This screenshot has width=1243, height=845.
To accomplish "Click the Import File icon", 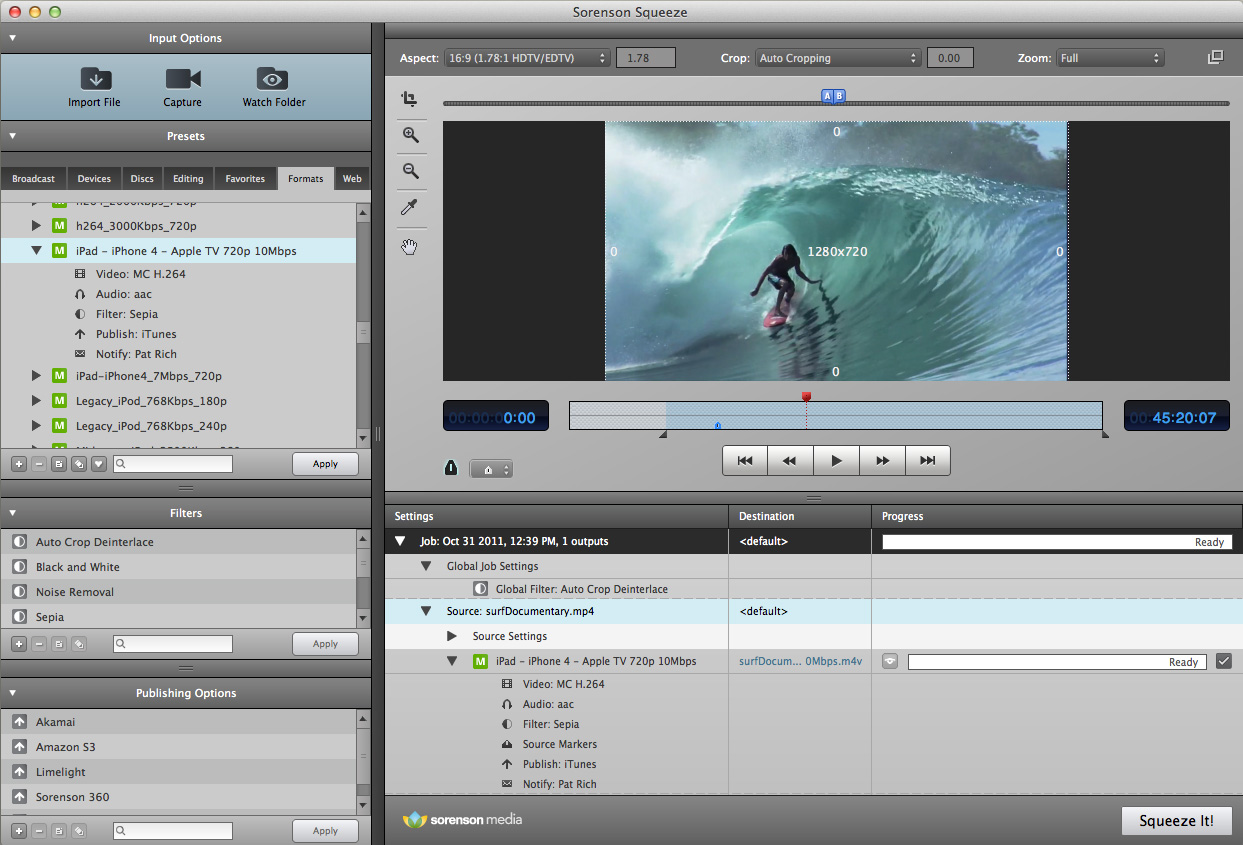I will [x=98, y=80].
